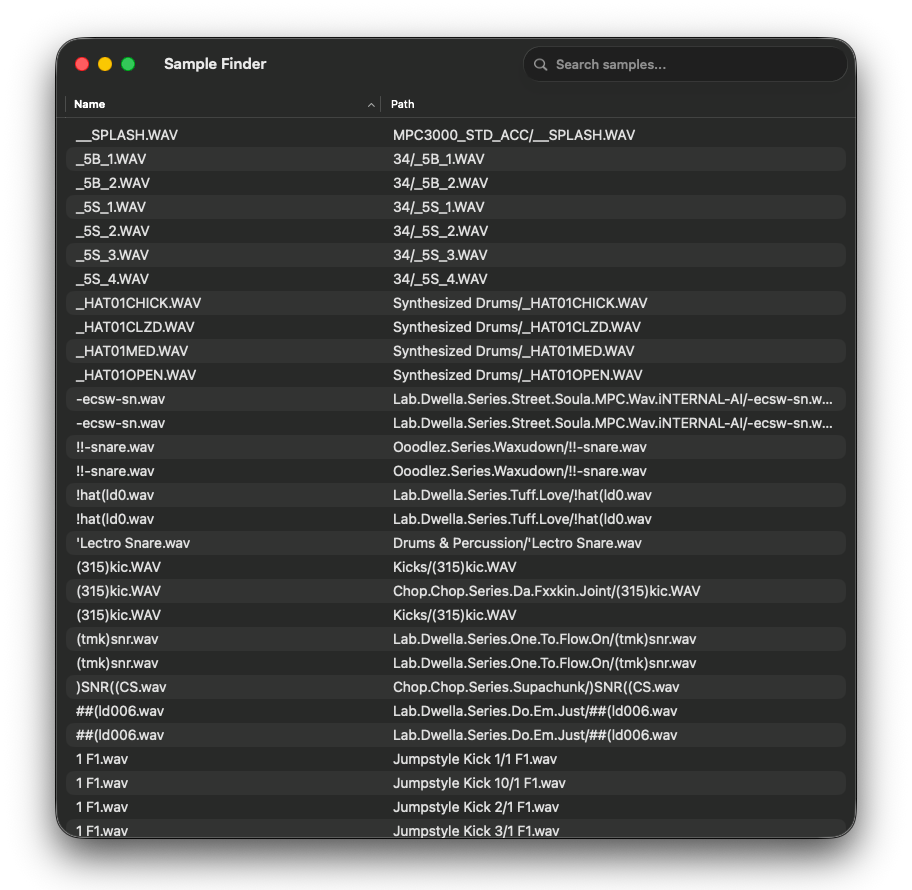This screenshot has height=890, width=912.
Task: Select 1 F1.wav from Jumpstyle Kick 2
Action: click(456, 807)
